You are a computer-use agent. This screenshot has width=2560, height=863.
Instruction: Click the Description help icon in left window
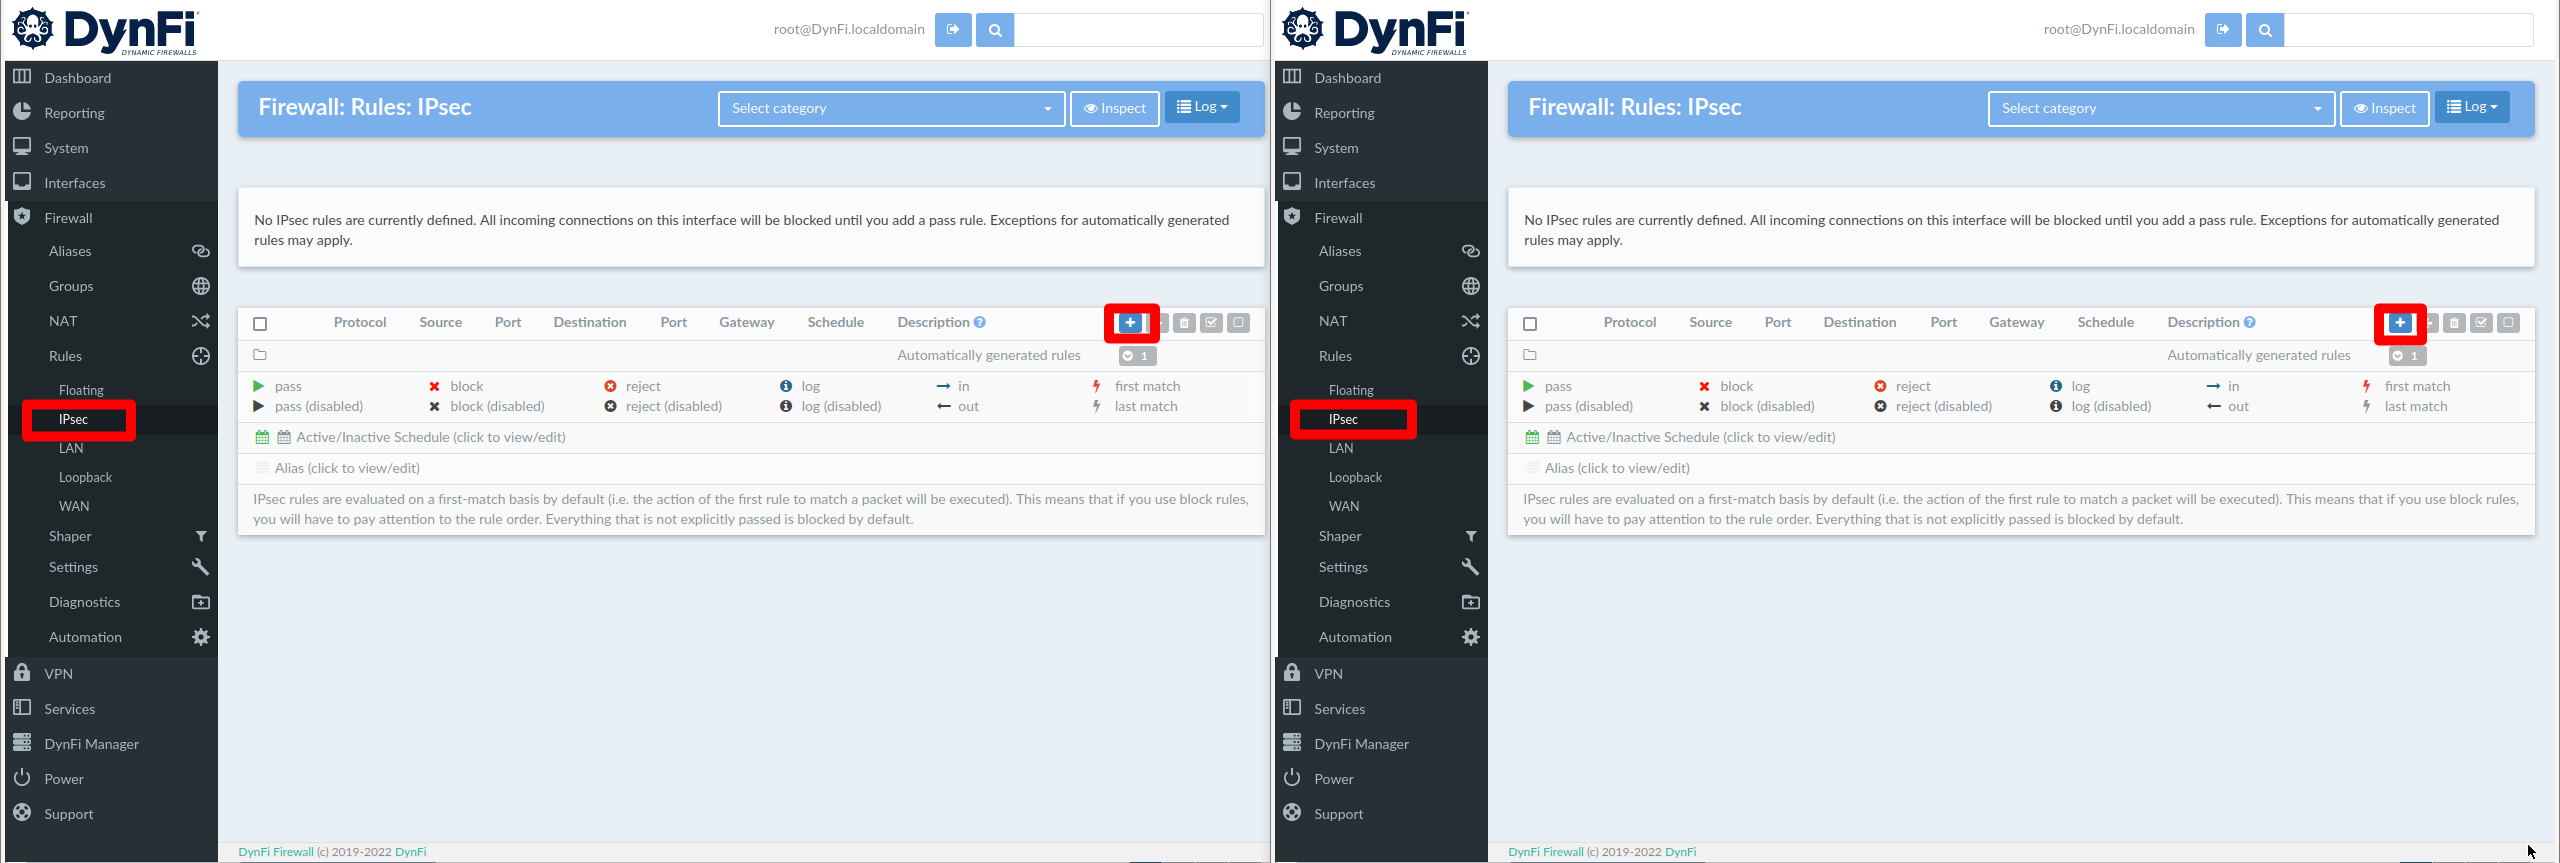click(x=980, y=322)
